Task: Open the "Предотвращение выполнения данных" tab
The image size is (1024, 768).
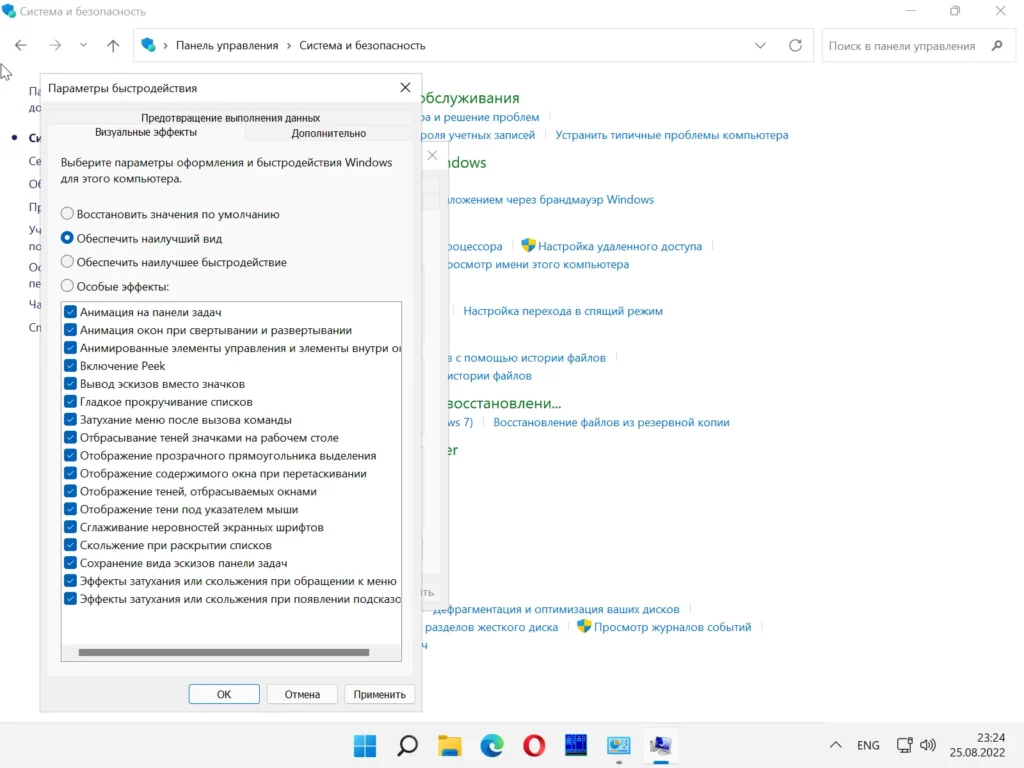Action: click(x=230, y=117)
